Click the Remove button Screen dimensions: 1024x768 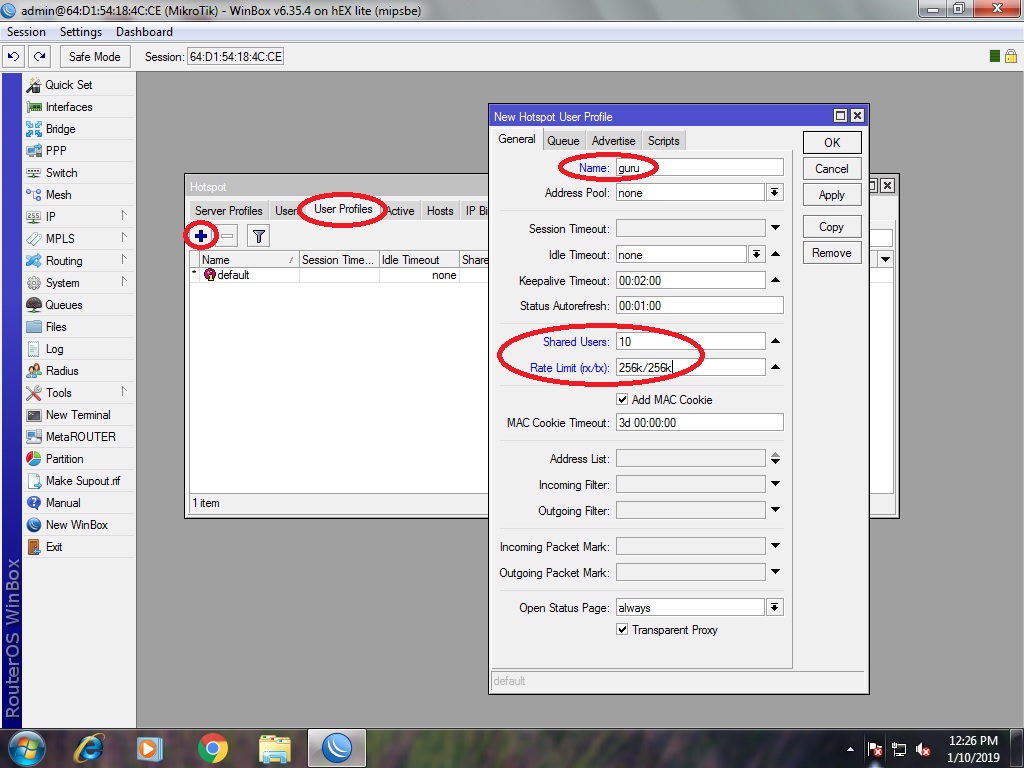[832, 253]
